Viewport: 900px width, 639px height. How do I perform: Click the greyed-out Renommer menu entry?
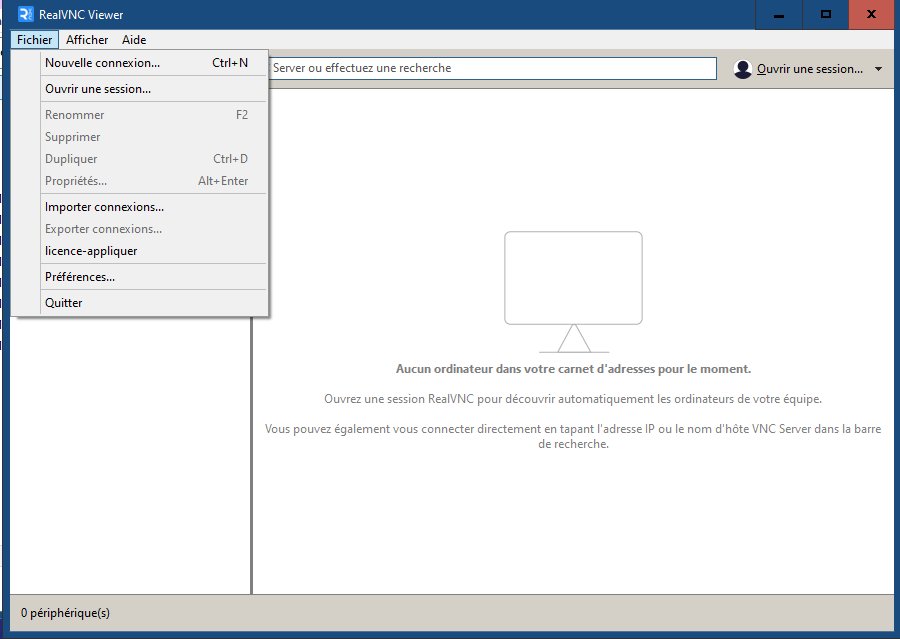point(153,114)
